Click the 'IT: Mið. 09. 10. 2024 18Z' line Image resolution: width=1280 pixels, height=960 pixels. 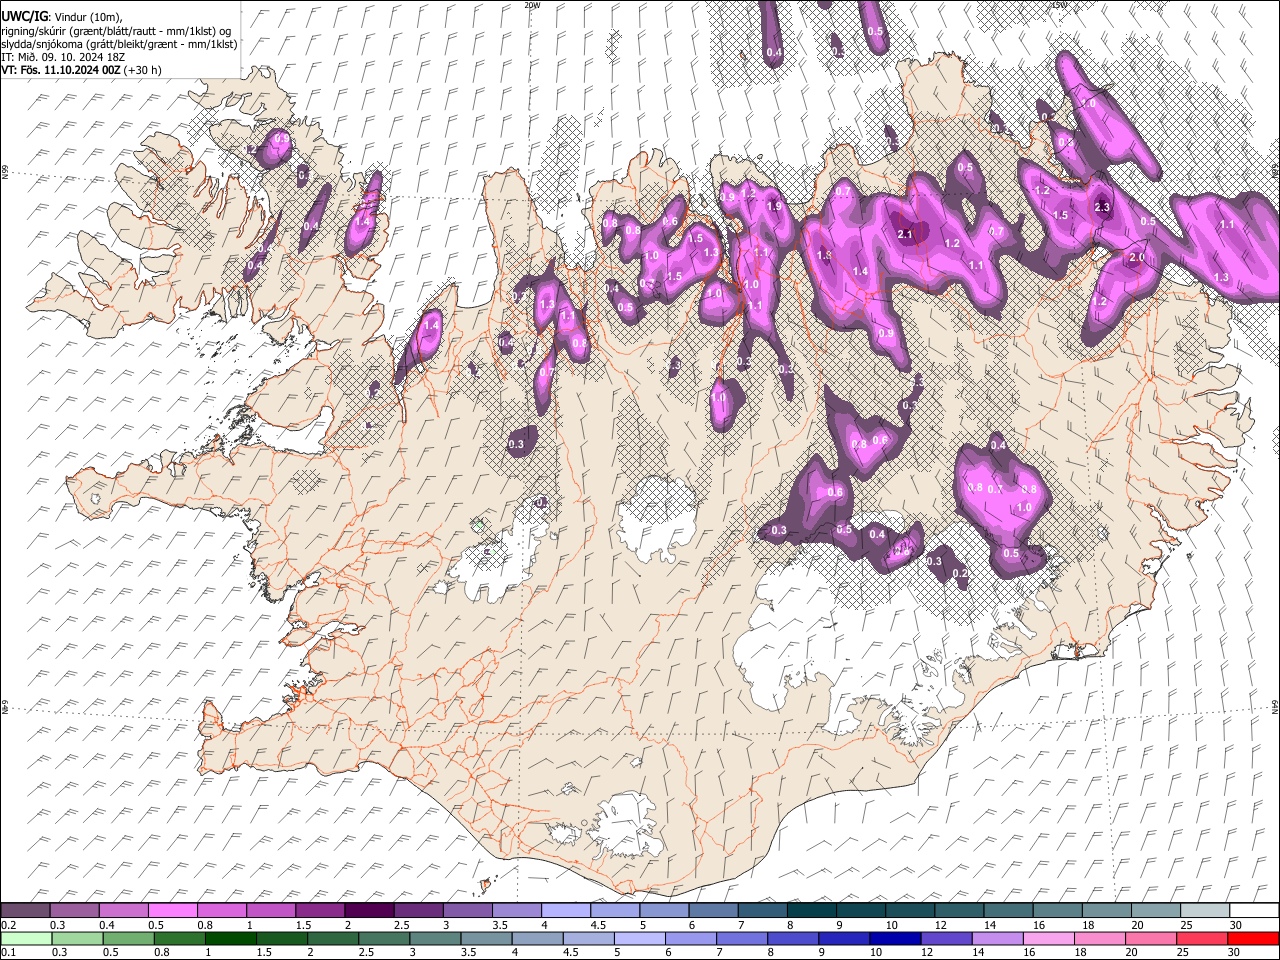pyautogui.click(x=63, y=57)
